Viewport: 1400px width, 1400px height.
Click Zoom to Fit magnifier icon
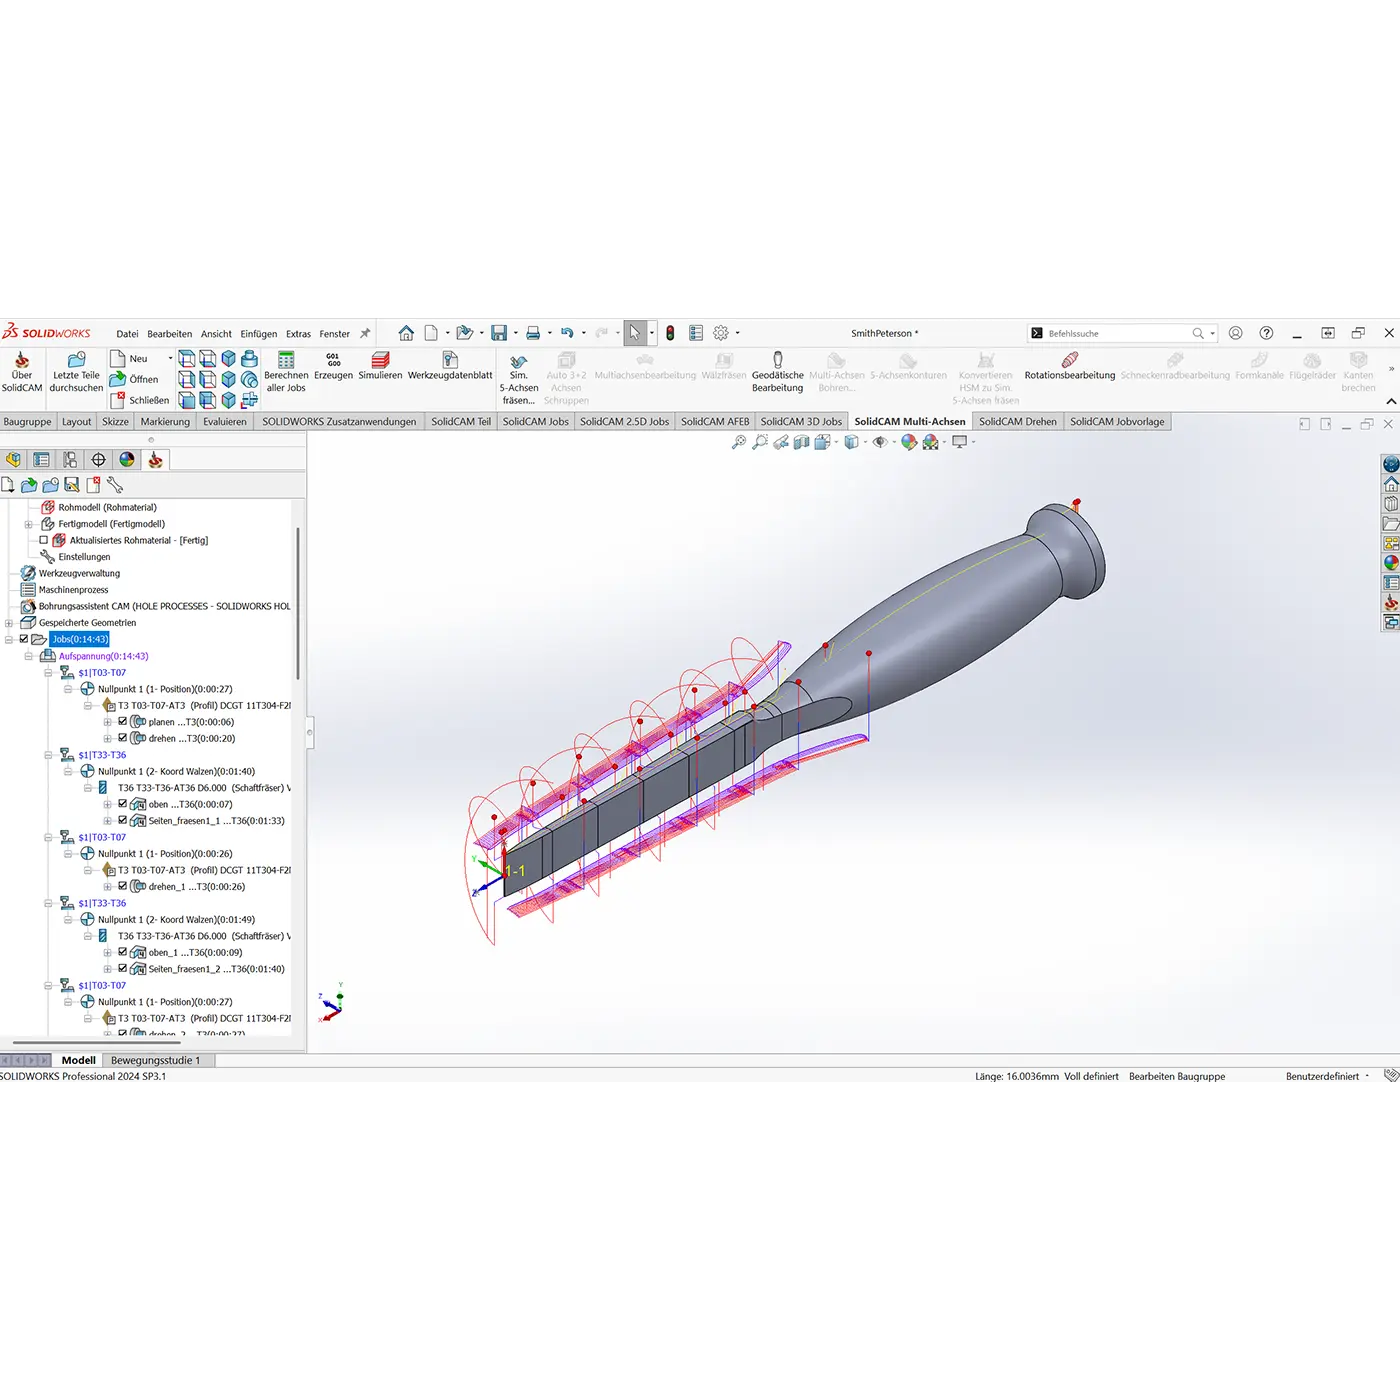tap(739, 442)
